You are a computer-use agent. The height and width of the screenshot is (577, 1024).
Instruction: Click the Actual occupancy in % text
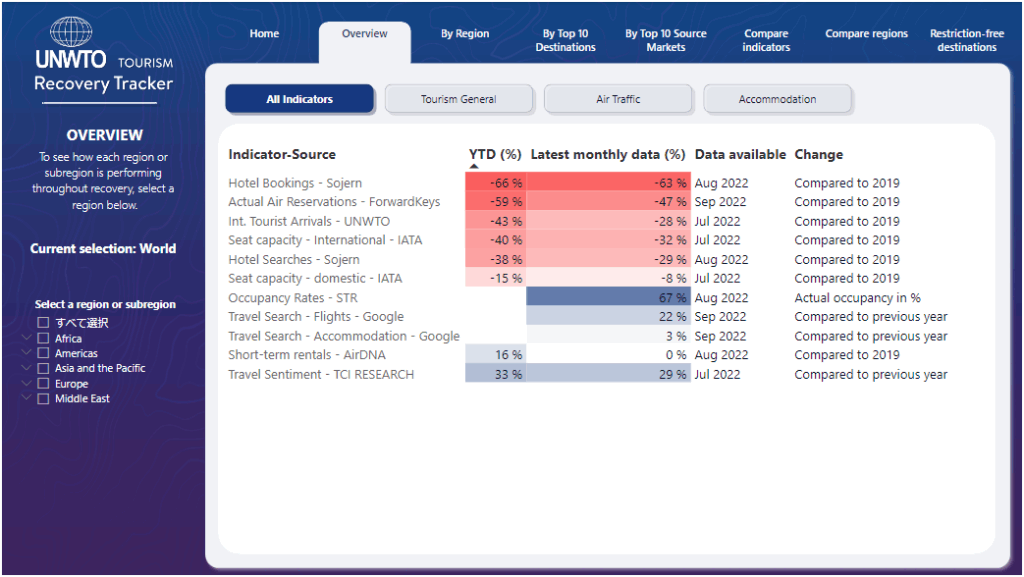coord(857,298)
